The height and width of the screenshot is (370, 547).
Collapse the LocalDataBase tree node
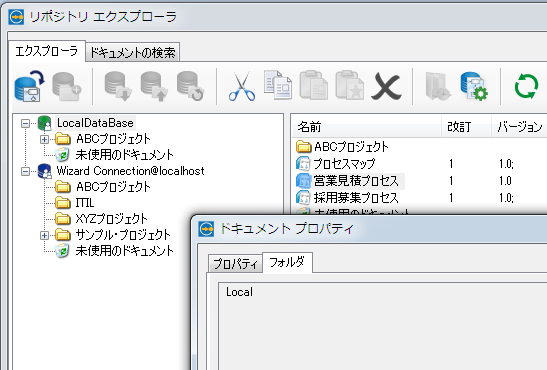click(x=25, y=123)
